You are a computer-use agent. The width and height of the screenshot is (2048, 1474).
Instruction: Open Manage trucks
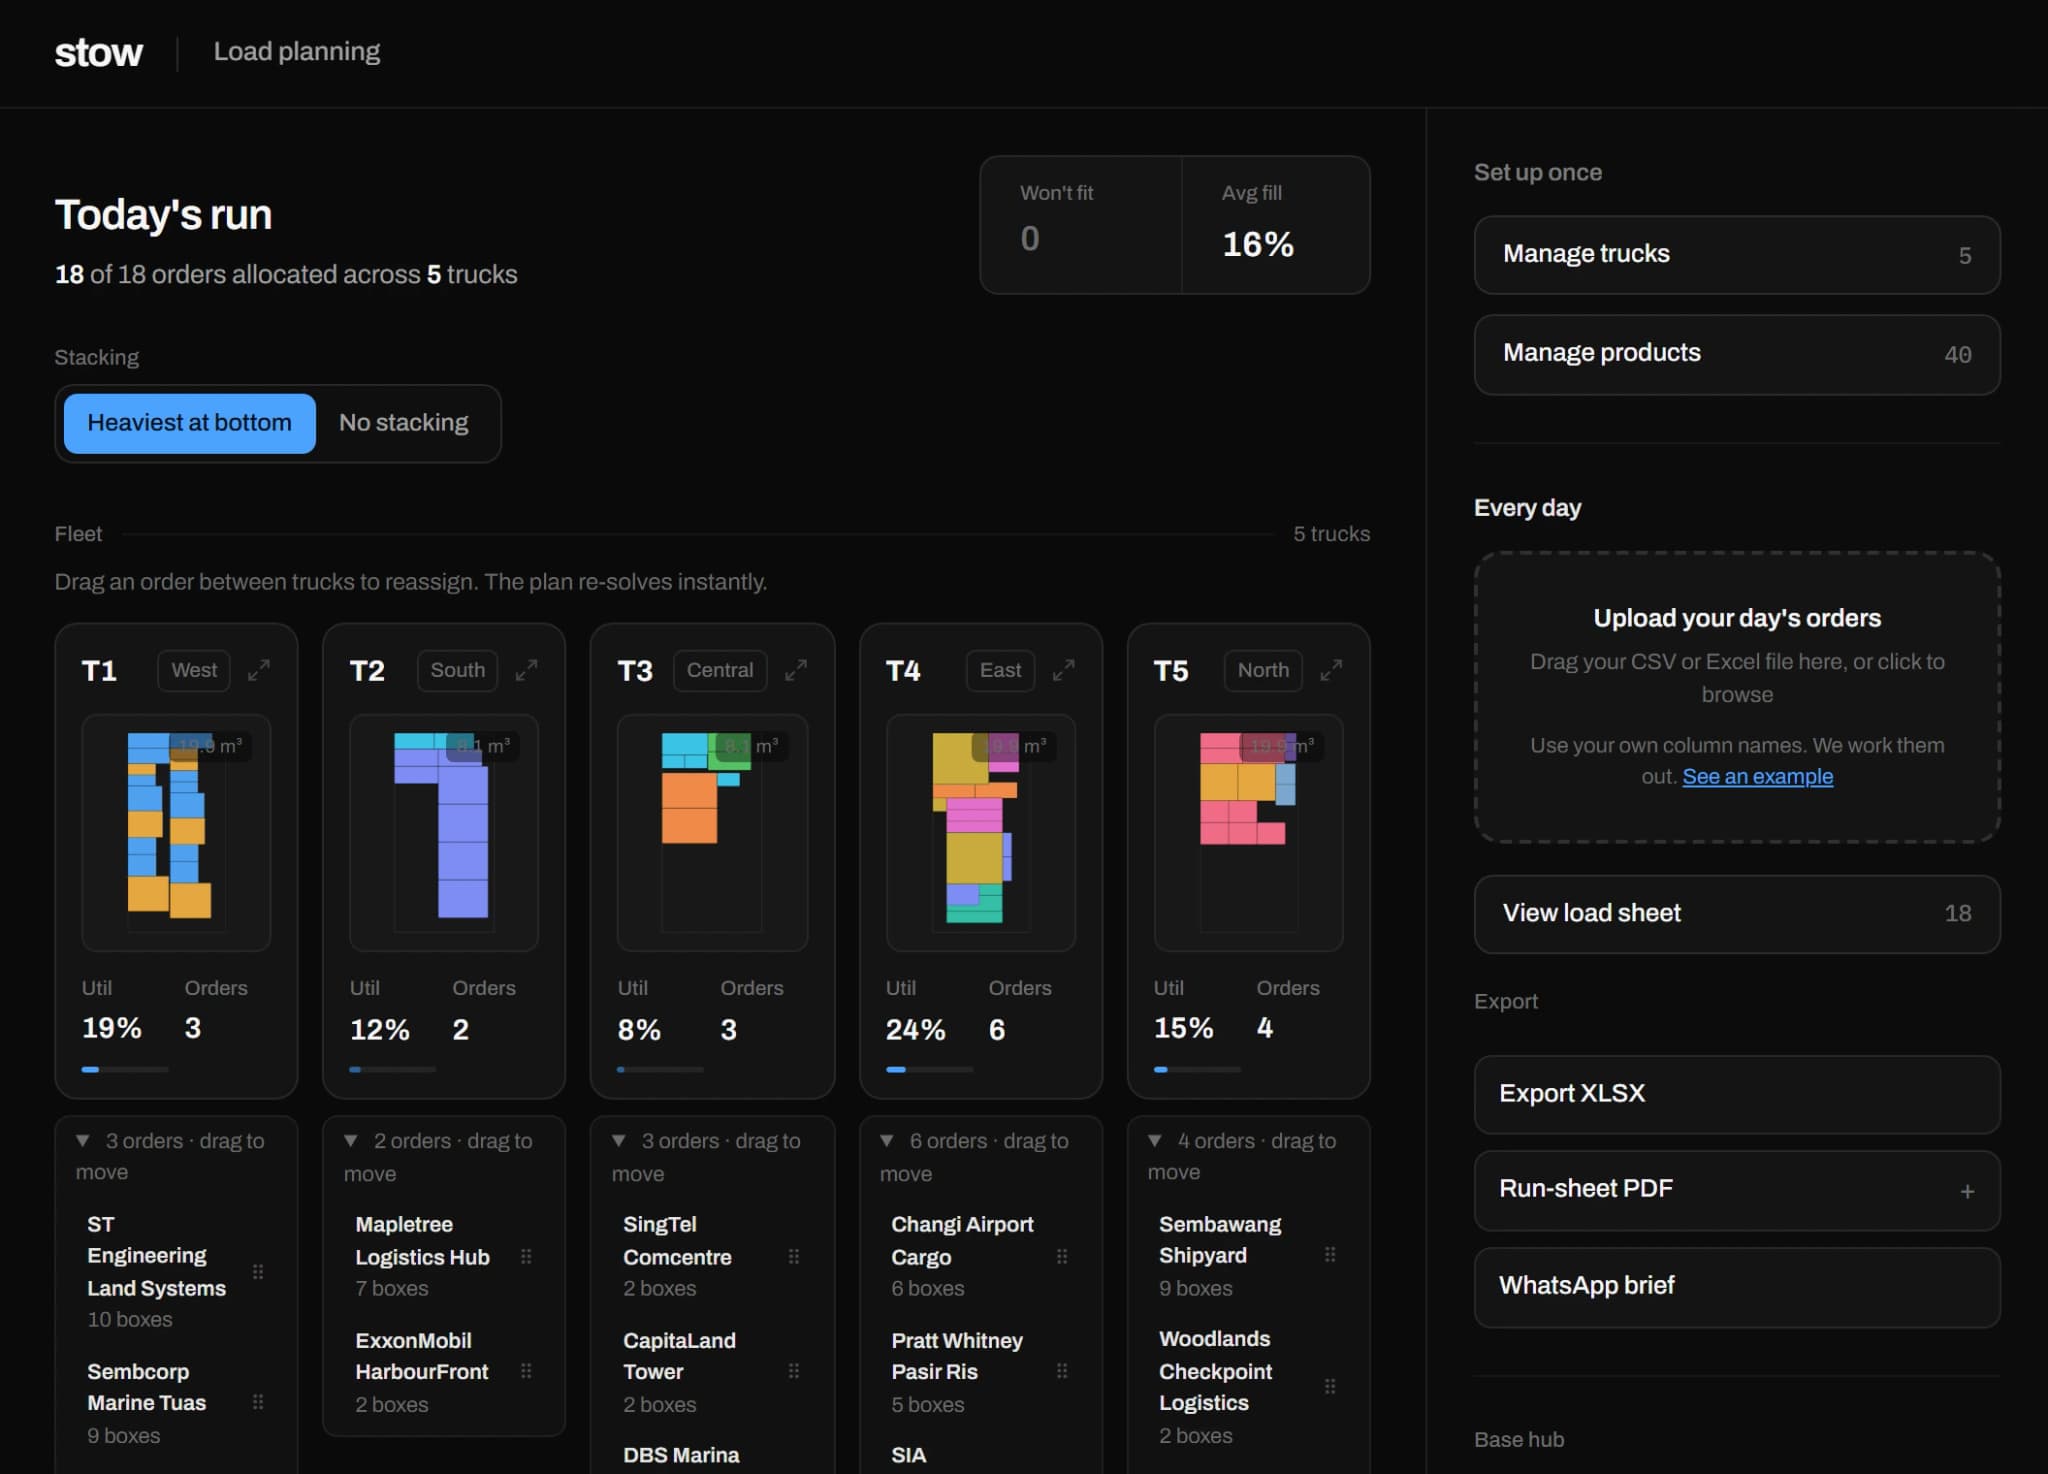(1737, 255)
